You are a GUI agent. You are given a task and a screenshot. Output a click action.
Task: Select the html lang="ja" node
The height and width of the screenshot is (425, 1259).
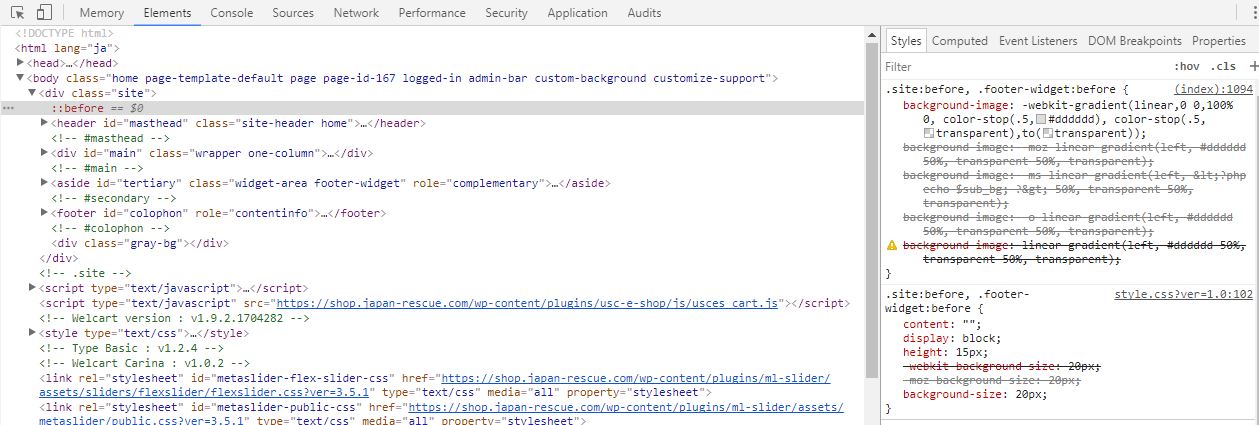tap(67, 48)
